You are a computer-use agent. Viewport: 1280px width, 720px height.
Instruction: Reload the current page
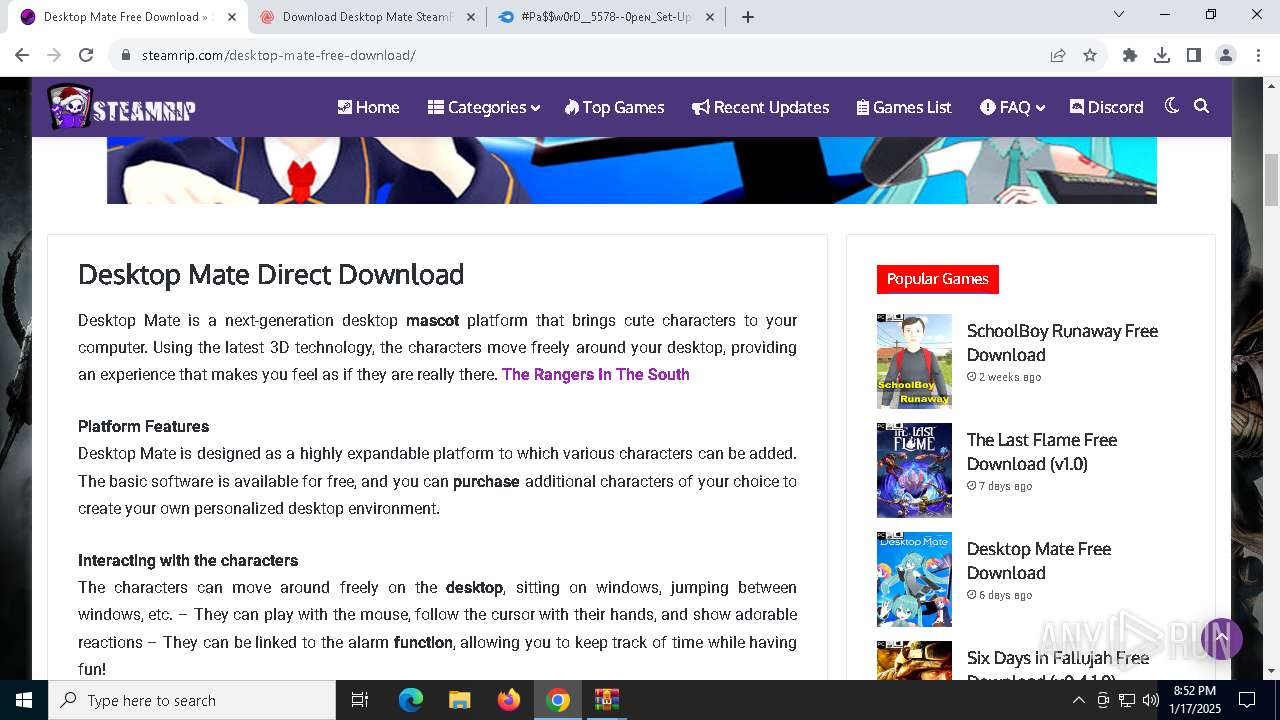[86, 55]
